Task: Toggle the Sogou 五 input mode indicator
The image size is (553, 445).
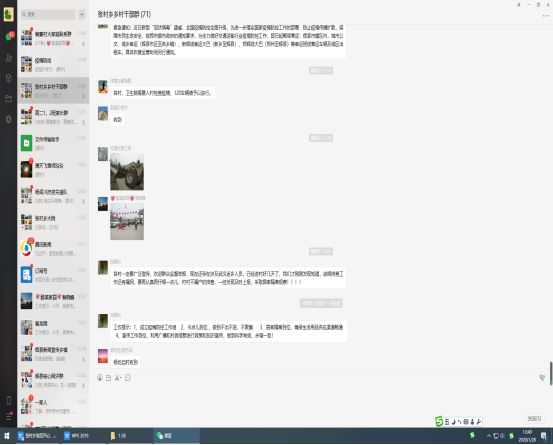Action: point(447,422)
